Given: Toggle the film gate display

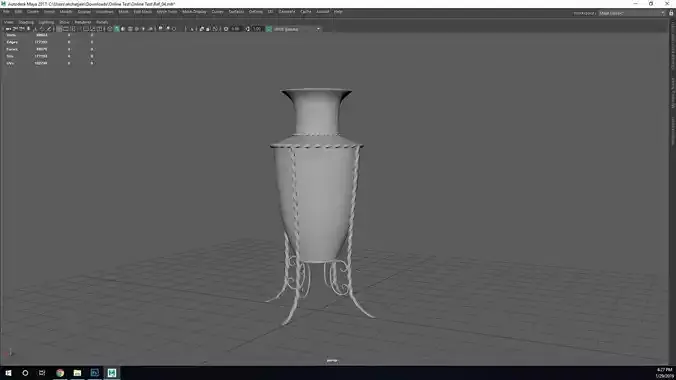Looking at the screenshot, I should click(66, 29).
